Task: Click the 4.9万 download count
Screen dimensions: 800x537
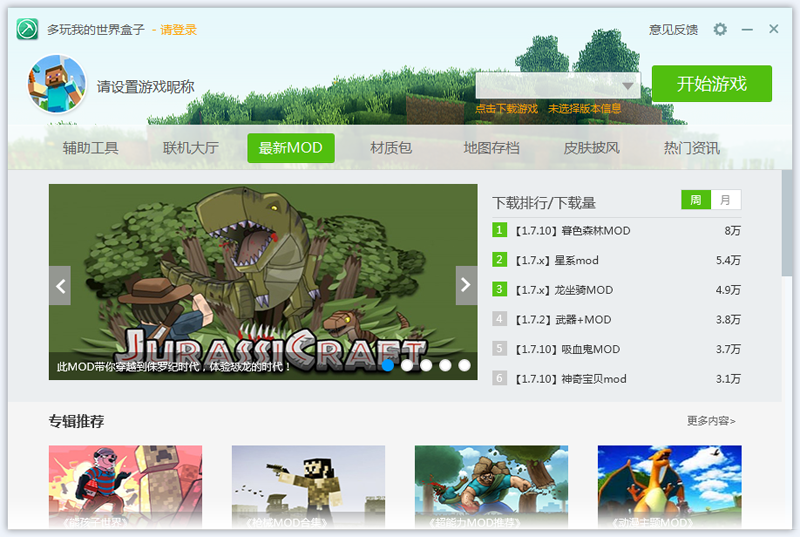Action: [x=728, y=290]
